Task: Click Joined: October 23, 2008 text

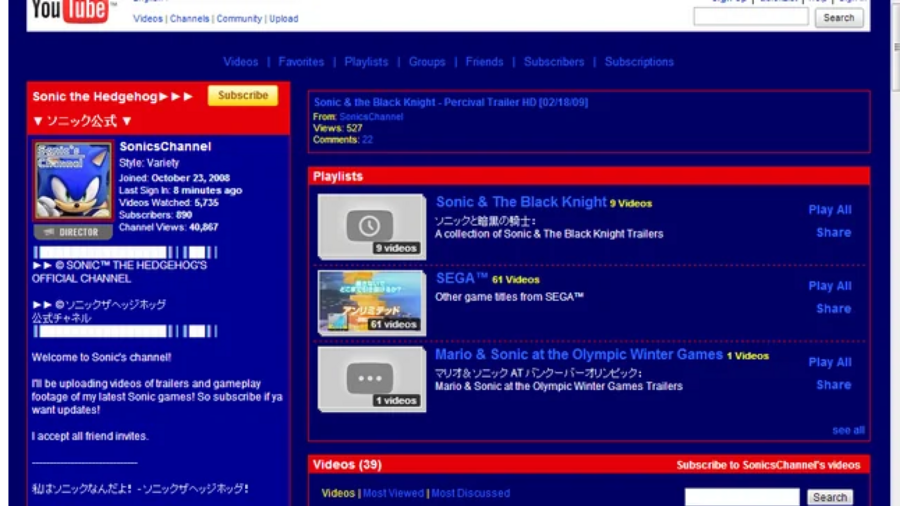Action: [174, 178]
